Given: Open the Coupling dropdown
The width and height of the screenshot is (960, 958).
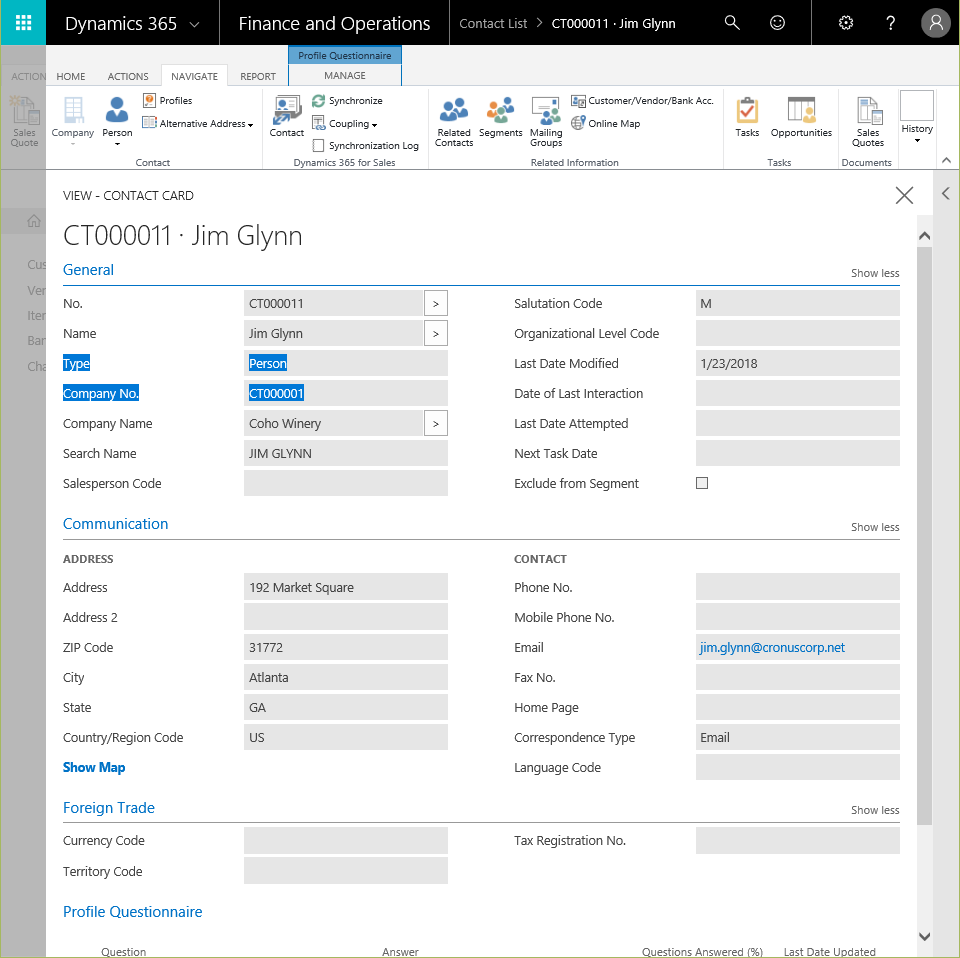Looking at the screenshot, I should click(x=345, y=123).
